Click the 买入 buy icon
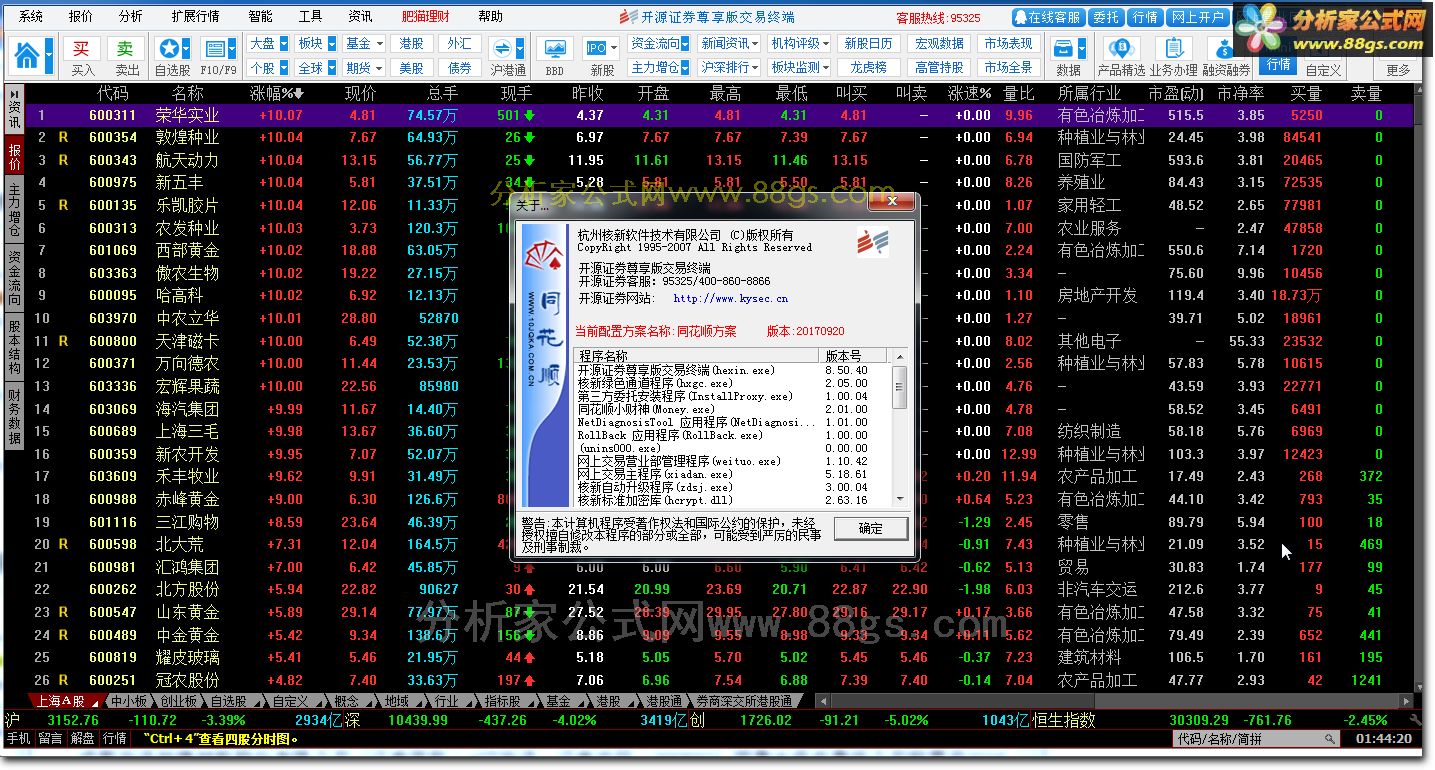1435x770 pixels. coord(82,49)
